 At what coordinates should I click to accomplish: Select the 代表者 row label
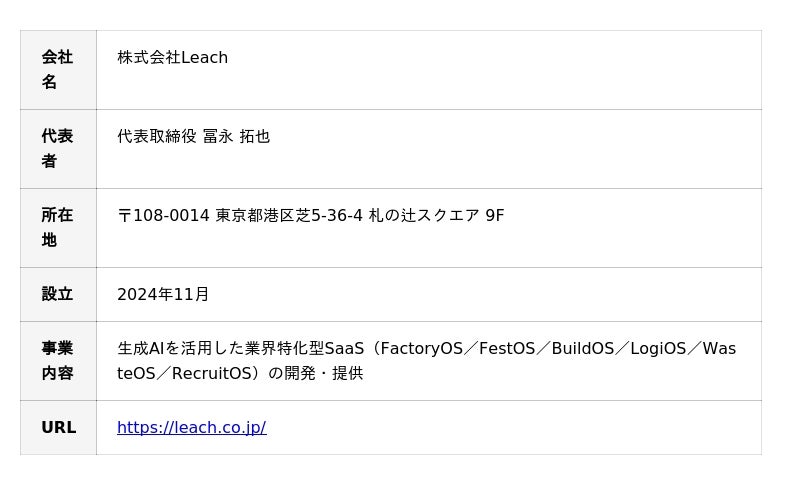point(58,149)
